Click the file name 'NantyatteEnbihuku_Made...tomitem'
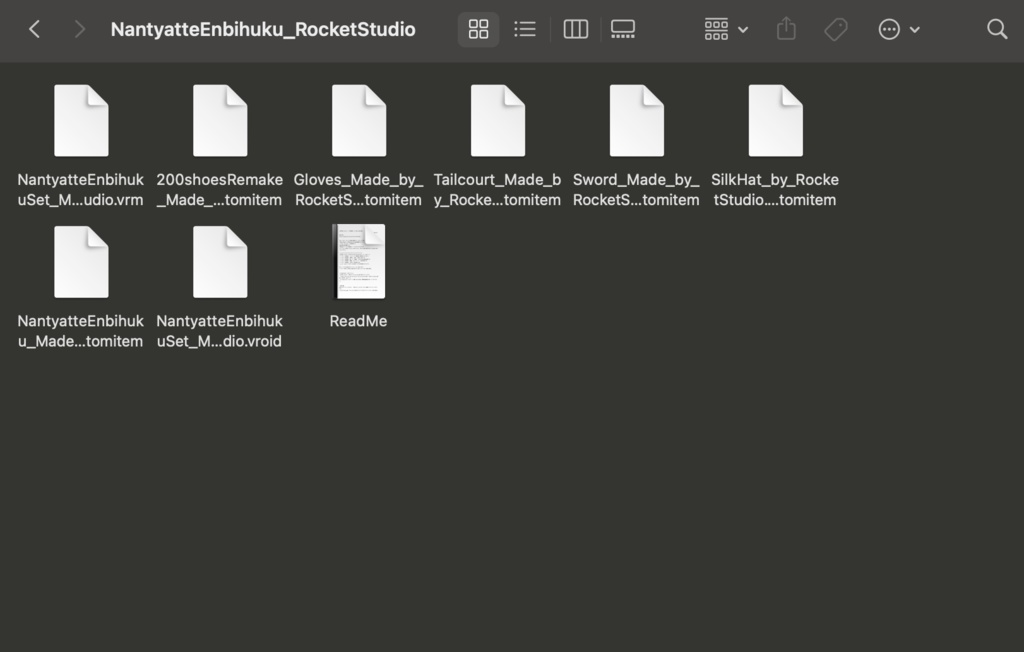Image resolution: width=1024 pixels, height=652 pixels. 80,331
